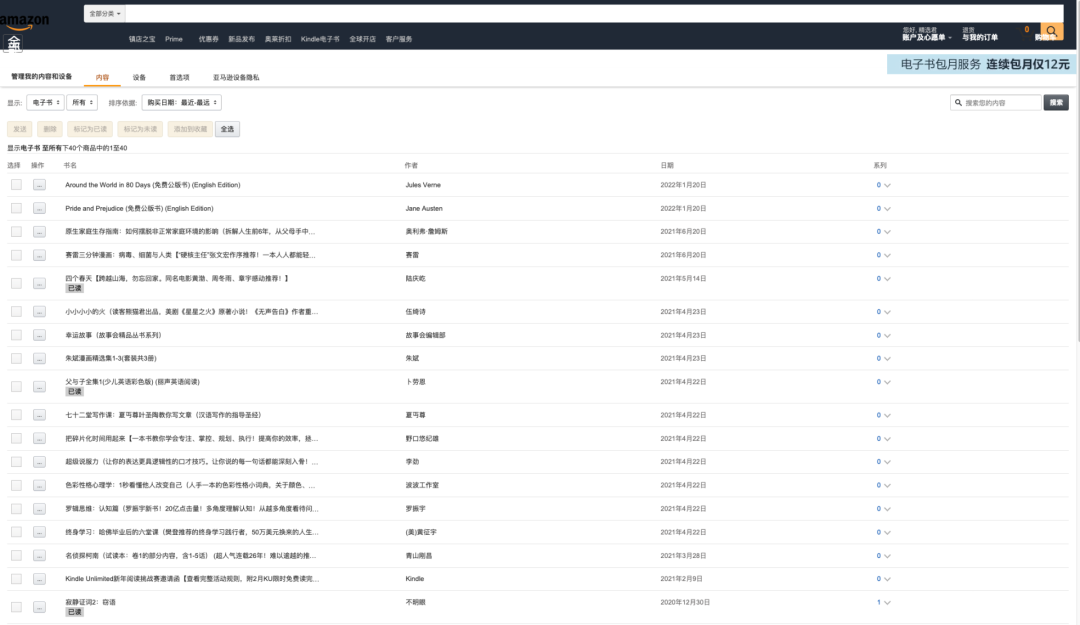The image size is (1080, 625).
Task: Switch to the 设备 tab
Action: point(139,77)
